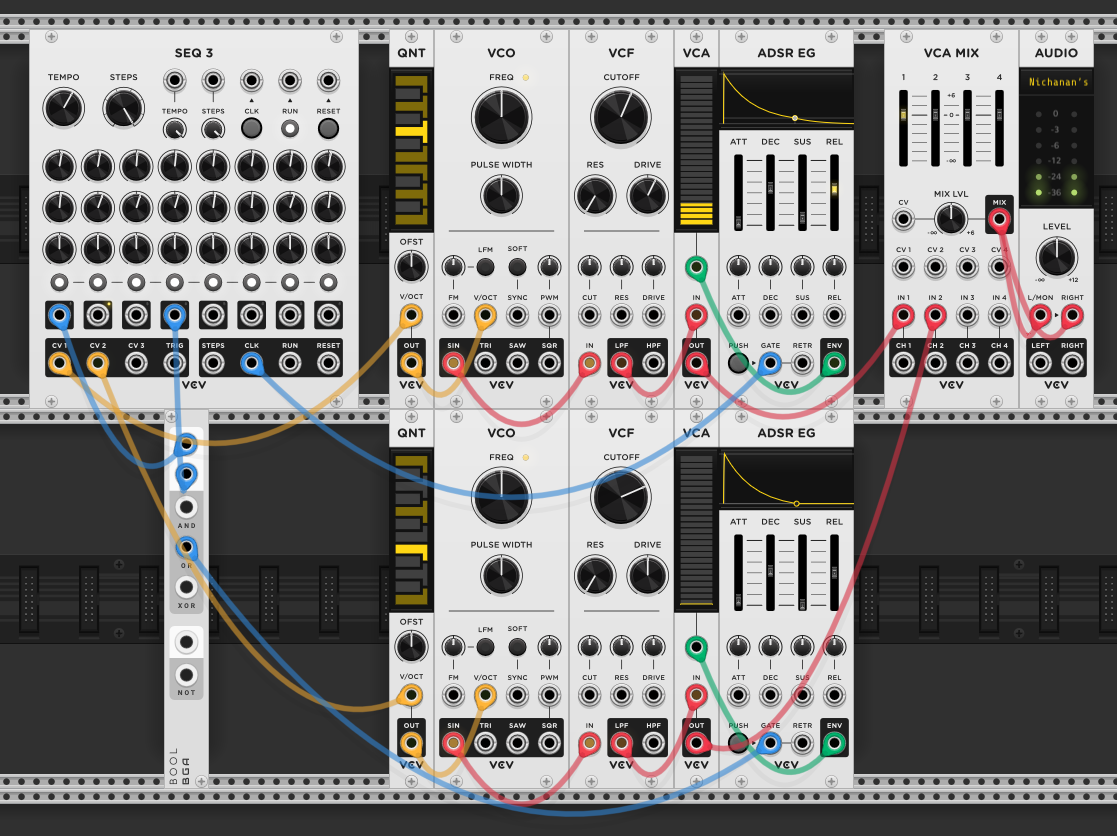Click the SEQ 3 large STEPS knob
1117x836 pixels.
click(123, 108)
